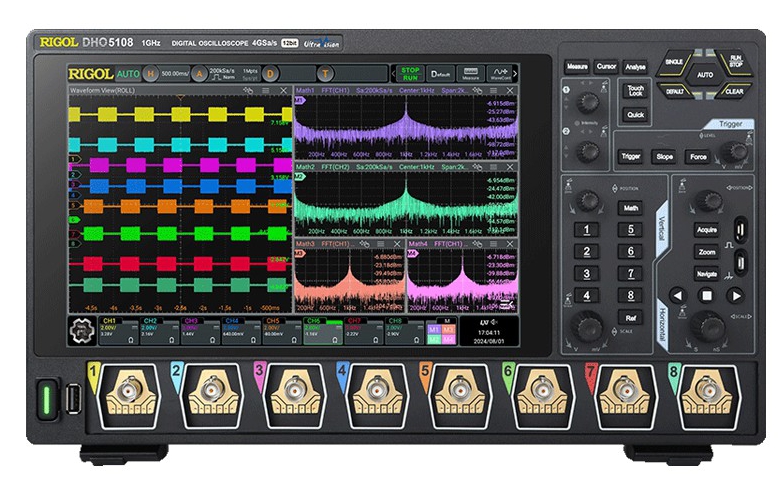Tap the hand gesture icon in Waveform View header
This screenshot has height=493, width=784.
tap(248, 90)
